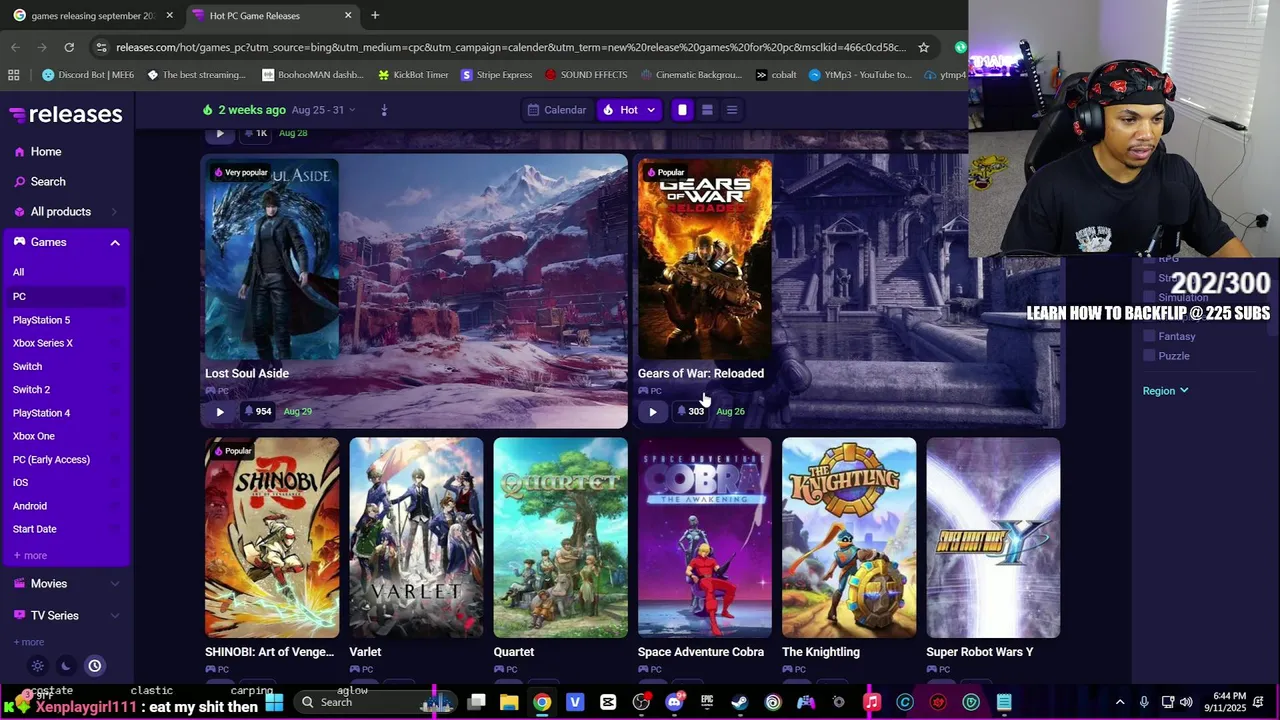Open the Stripe Express bookmark
Screen dimensions: 1280x720
[x=496, y=75]
